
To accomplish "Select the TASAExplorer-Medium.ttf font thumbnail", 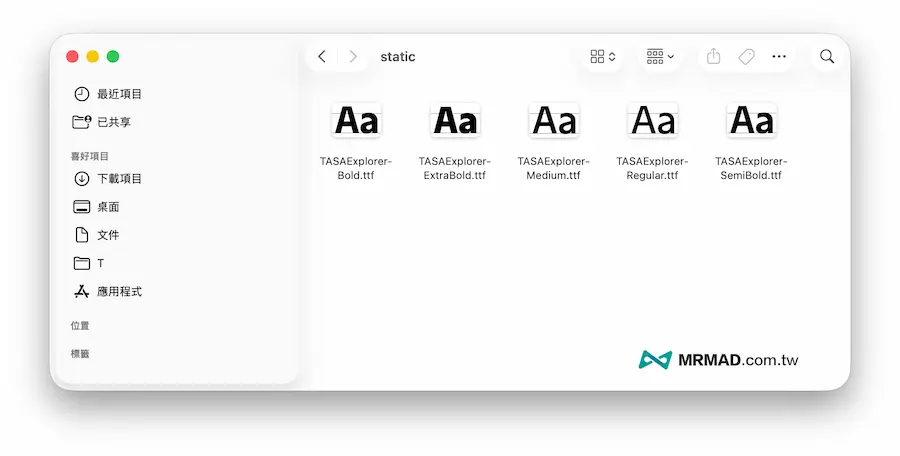I will 554,120.
